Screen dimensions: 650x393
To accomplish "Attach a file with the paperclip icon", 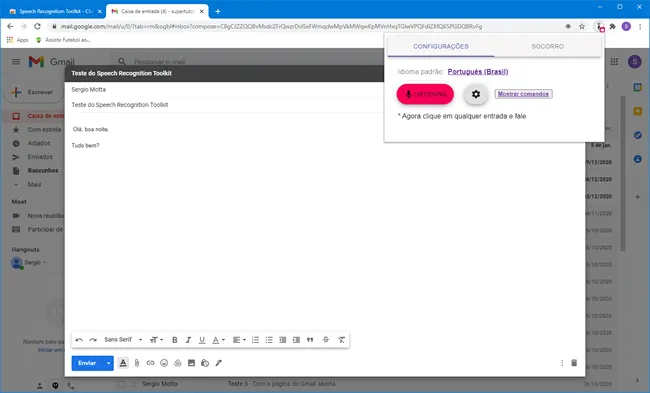I will (x=137, y=363).
